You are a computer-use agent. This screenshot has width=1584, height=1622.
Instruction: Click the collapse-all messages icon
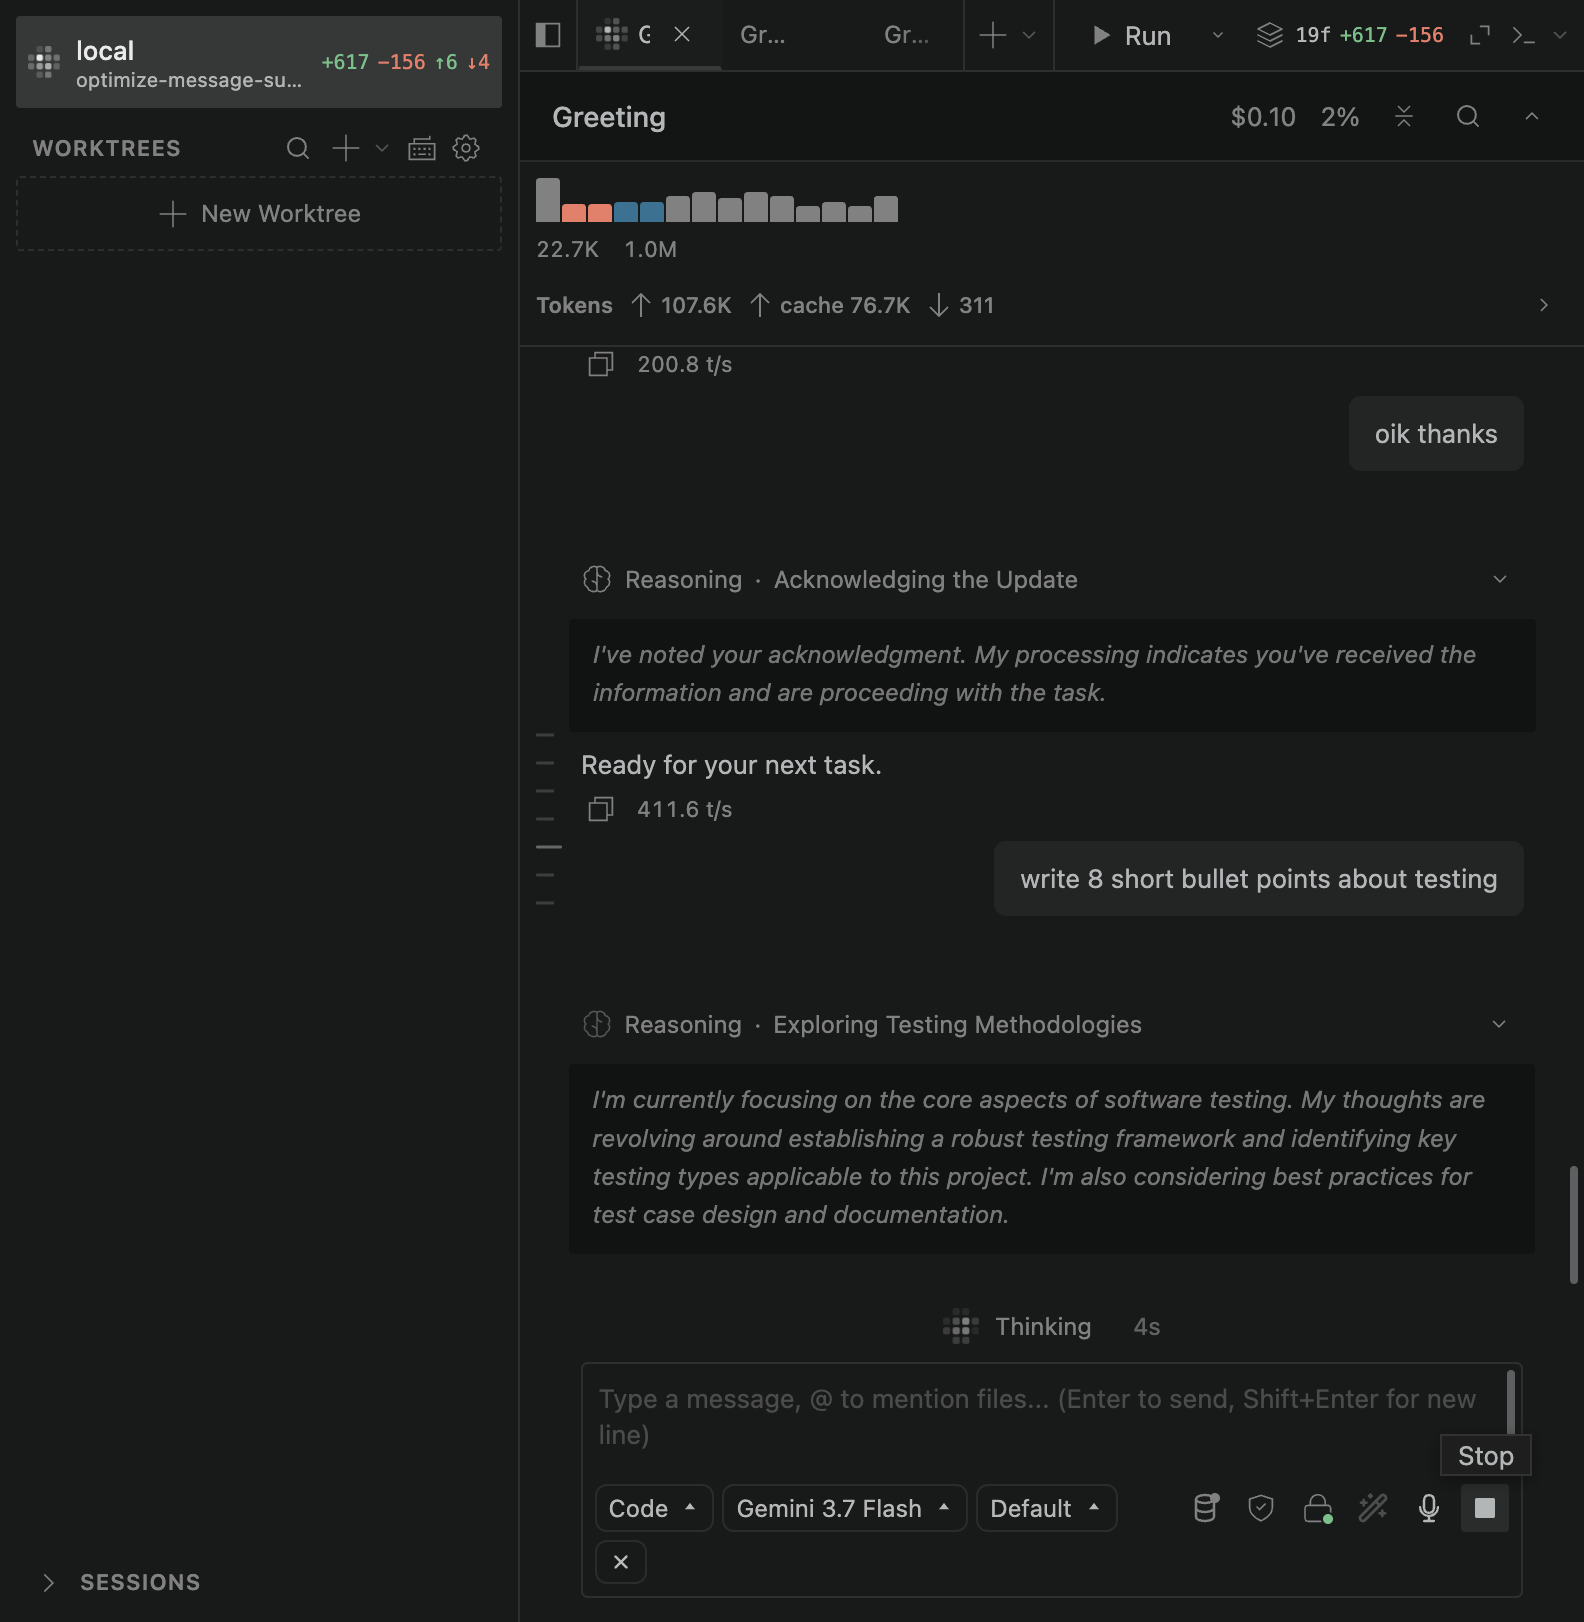pyautogui.click(x=1404, y=117)
